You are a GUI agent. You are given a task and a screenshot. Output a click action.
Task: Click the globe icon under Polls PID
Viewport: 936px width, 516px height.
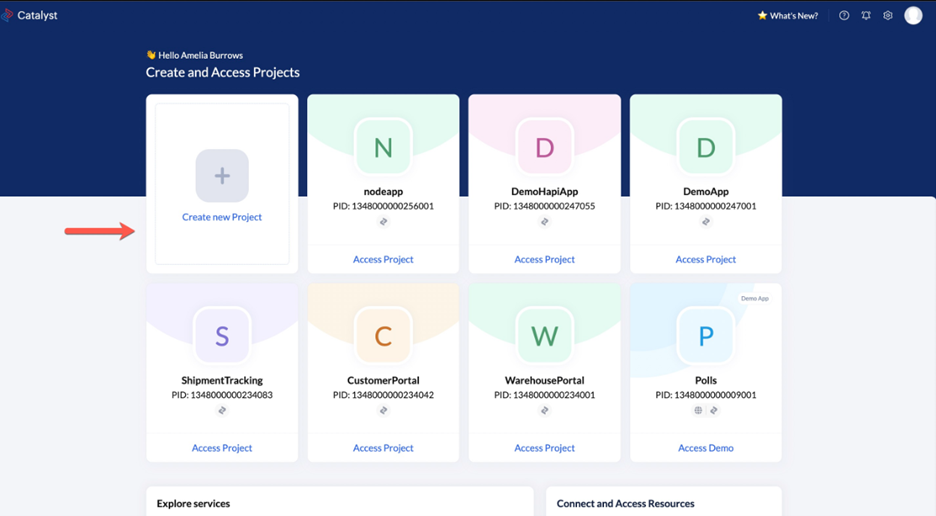699,410
